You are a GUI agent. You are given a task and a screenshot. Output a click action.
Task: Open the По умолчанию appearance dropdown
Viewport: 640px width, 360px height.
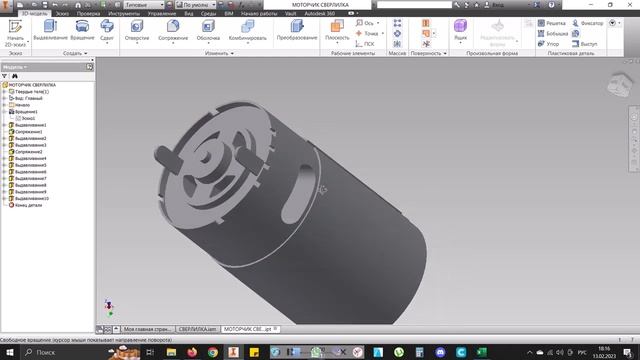tap(196, 5)
